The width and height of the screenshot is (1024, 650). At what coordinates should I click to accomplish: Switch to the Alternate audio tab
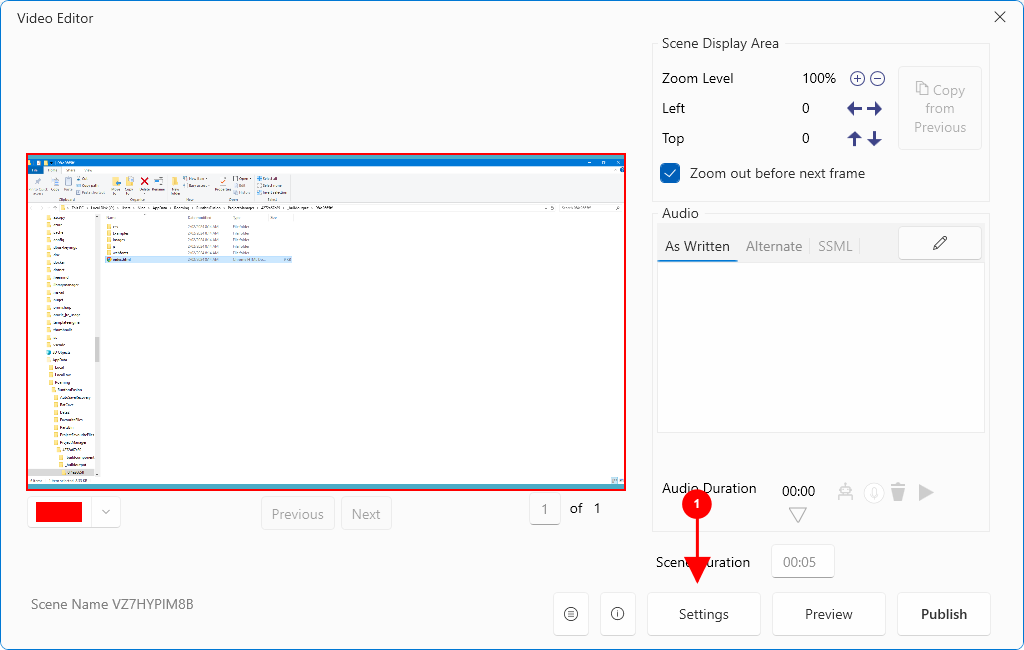tap(774, 246)
